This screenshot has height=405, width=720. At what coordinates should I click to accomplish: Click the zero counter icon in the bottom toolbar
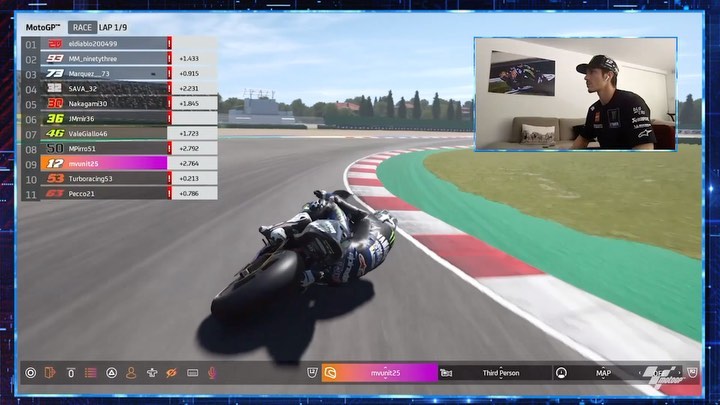pos(71,373)
